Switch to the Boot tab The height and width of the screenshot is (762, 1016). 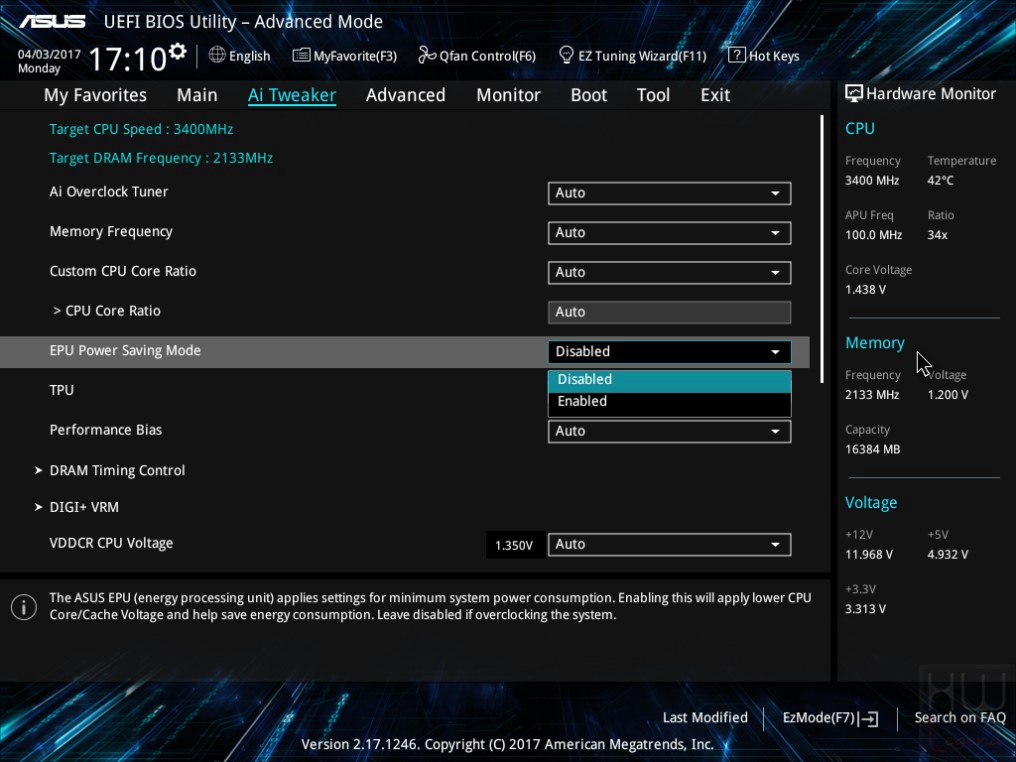(588, 95)
